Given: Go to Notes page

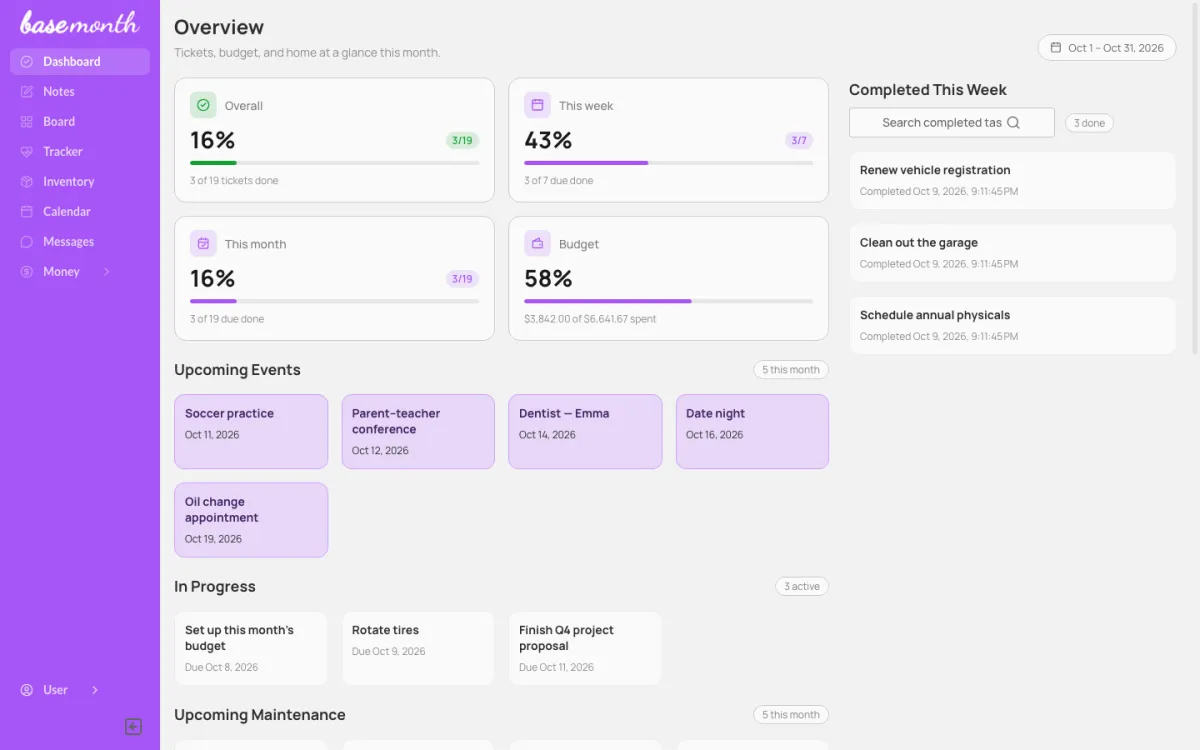Looking at the screenshot, I should point(80,92).
